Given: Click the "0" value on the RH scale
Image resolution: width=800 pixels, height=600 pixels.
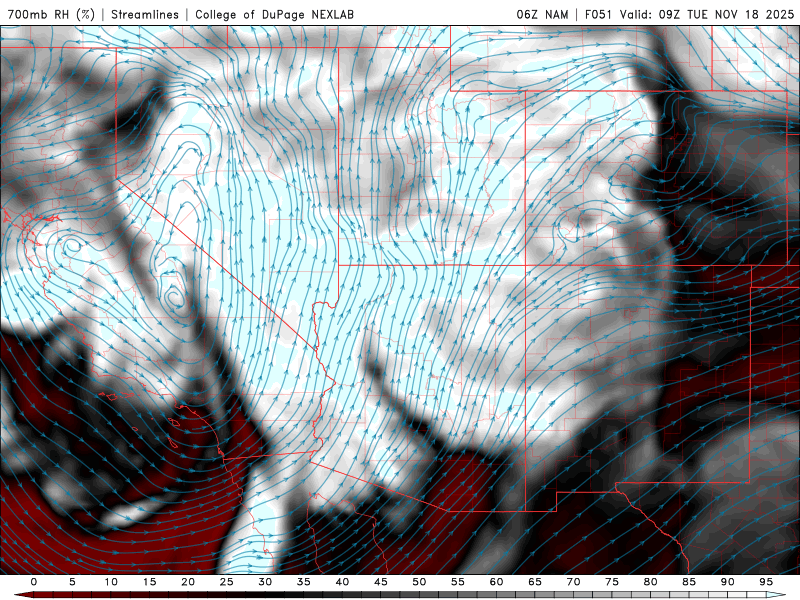Looking at the screenshot, I should pos(34,582).
